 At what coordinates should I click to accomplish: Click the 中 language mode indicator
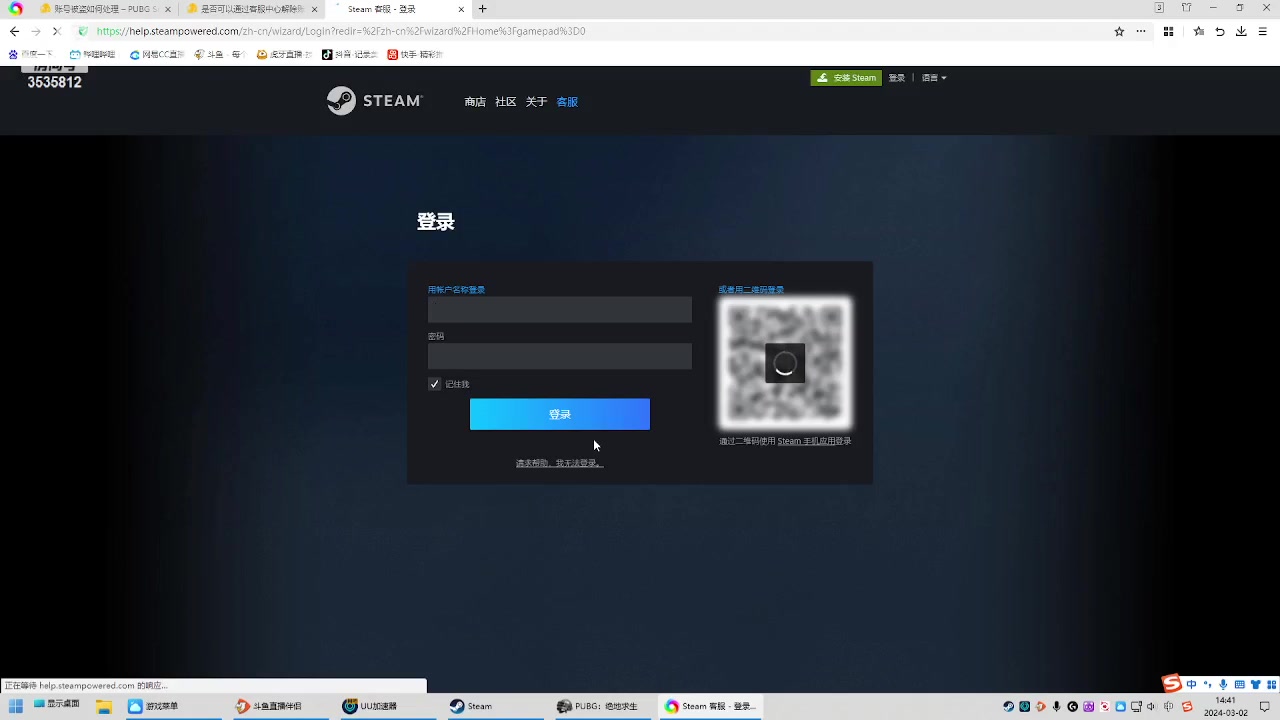[1192, 684]
